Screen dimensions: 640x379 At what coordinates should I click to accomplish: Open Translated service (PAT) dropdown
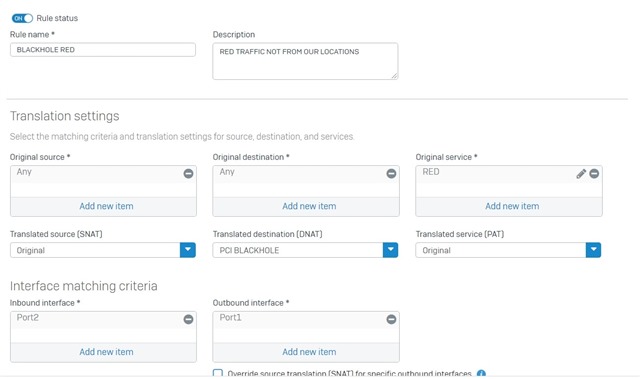[593, 250]
